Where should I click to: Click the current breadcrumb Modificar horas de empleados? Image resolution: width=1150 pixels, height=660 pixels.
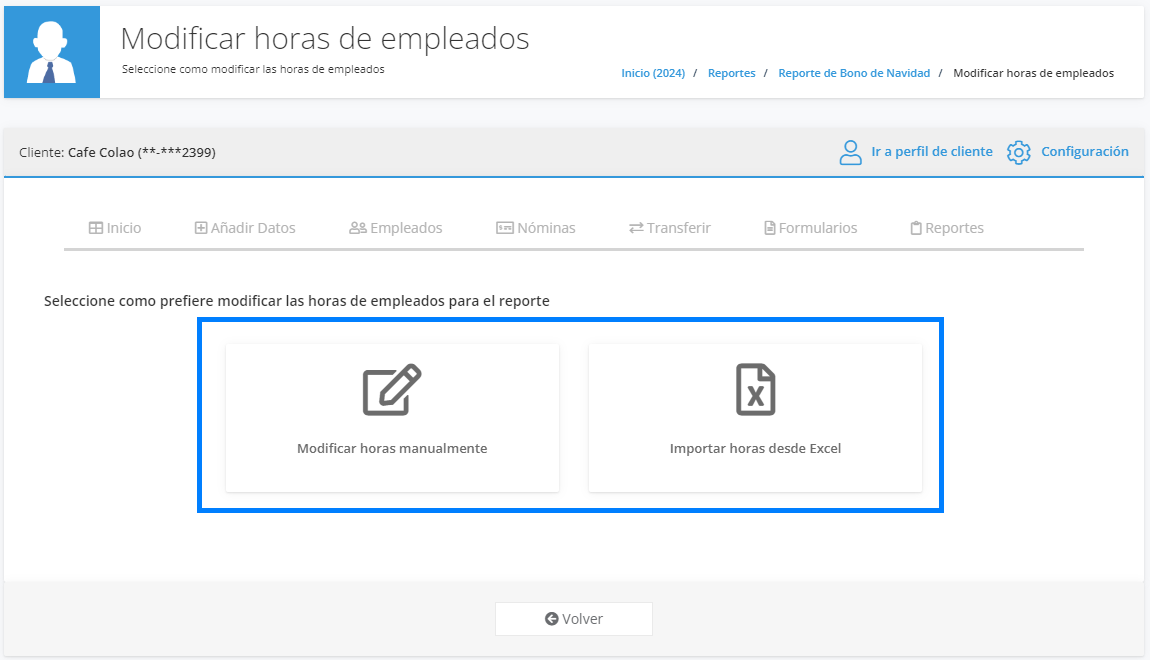[1033, 73]
